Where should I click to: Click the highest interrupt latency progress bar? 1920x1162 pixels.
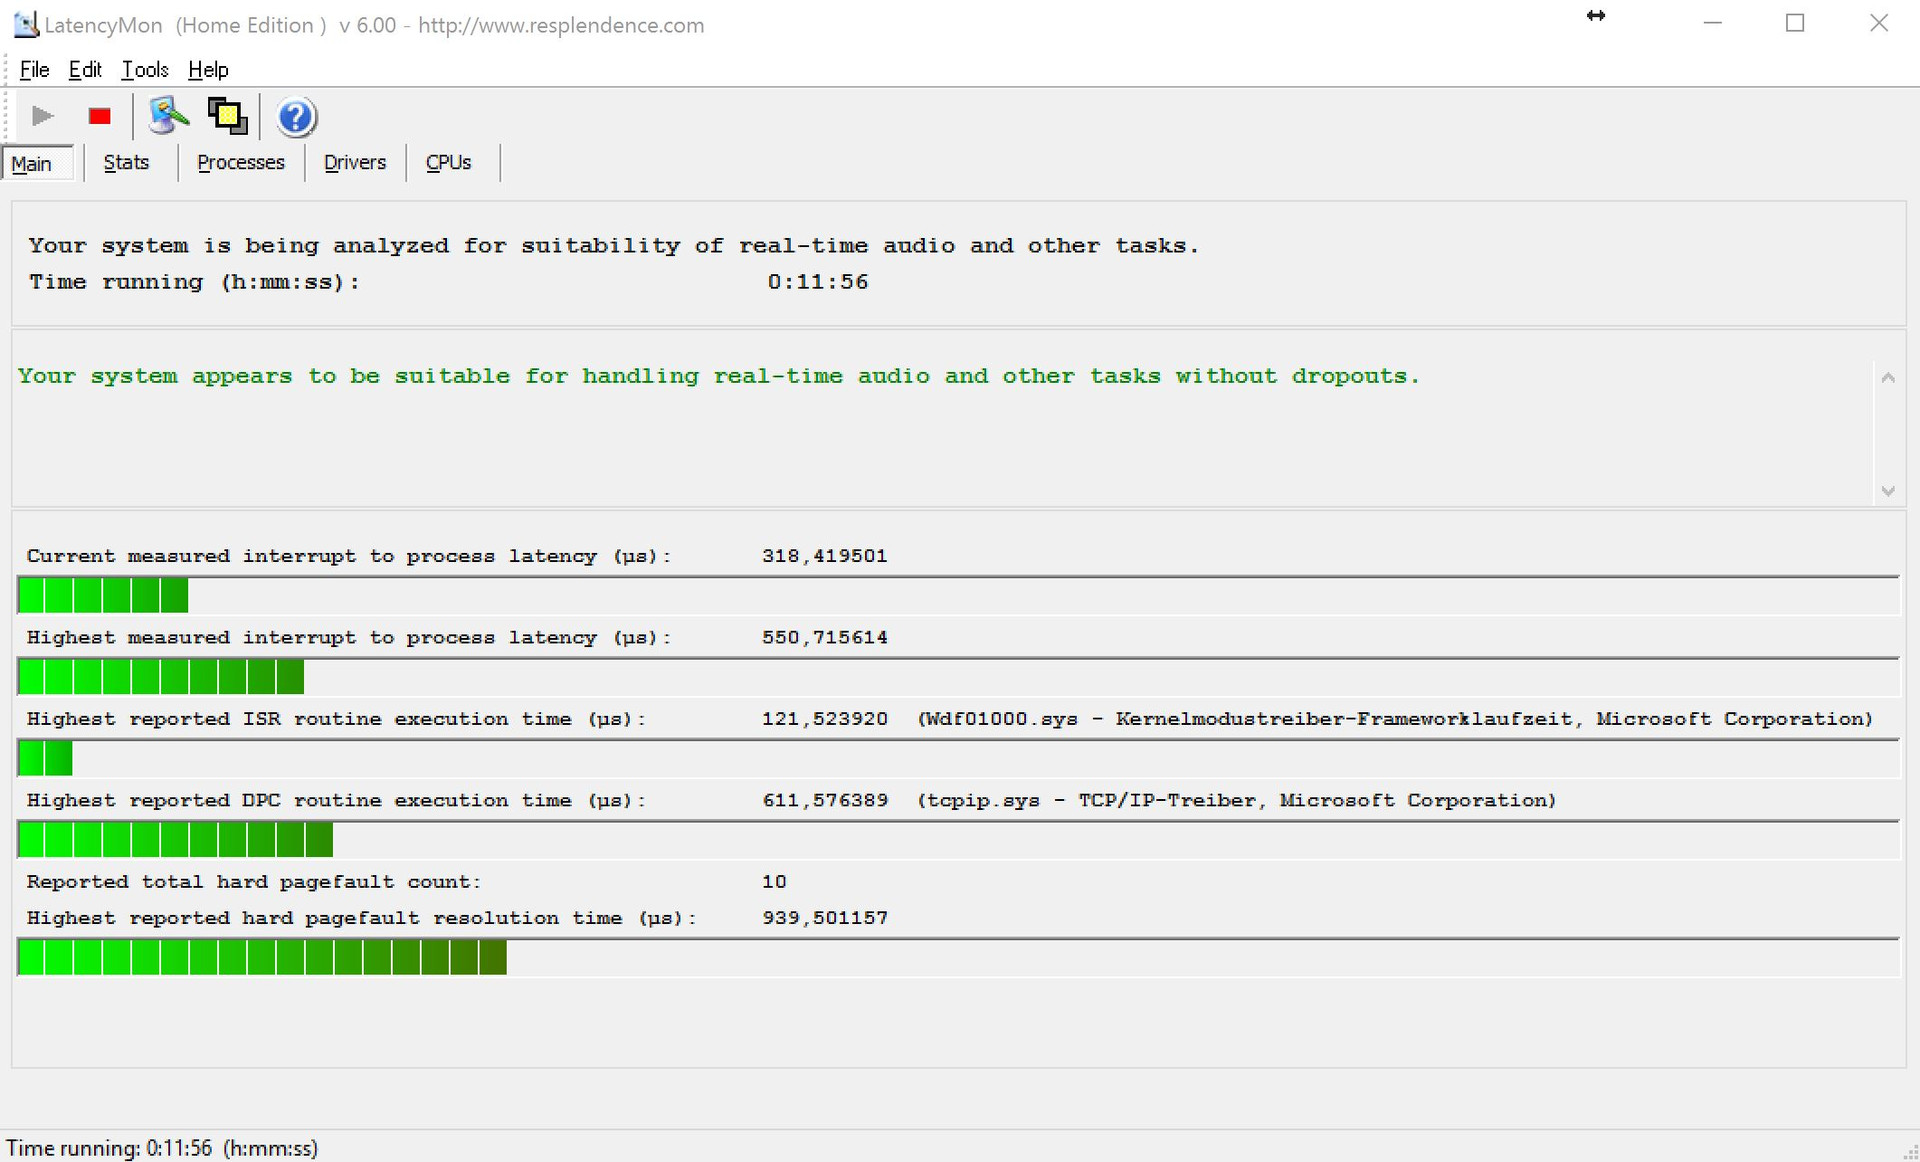[958, 677]
